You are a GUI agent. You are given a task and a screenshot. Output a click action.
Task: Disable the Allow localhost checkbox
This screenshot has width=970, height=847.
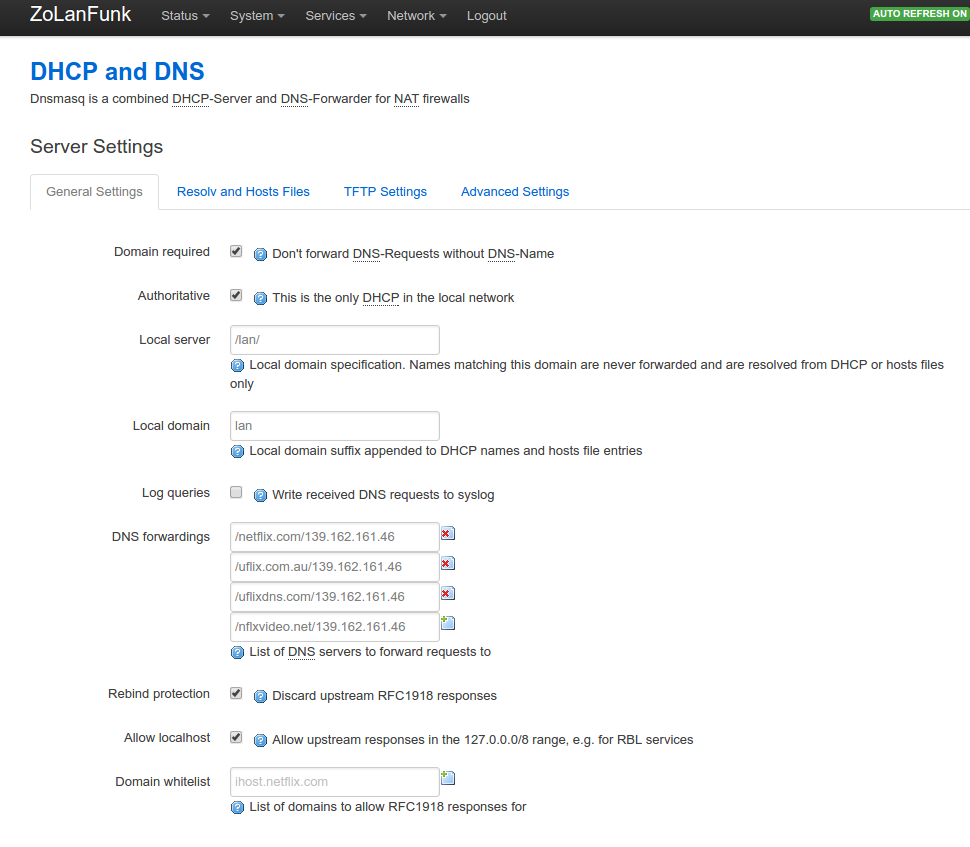(x=236, y=737)
